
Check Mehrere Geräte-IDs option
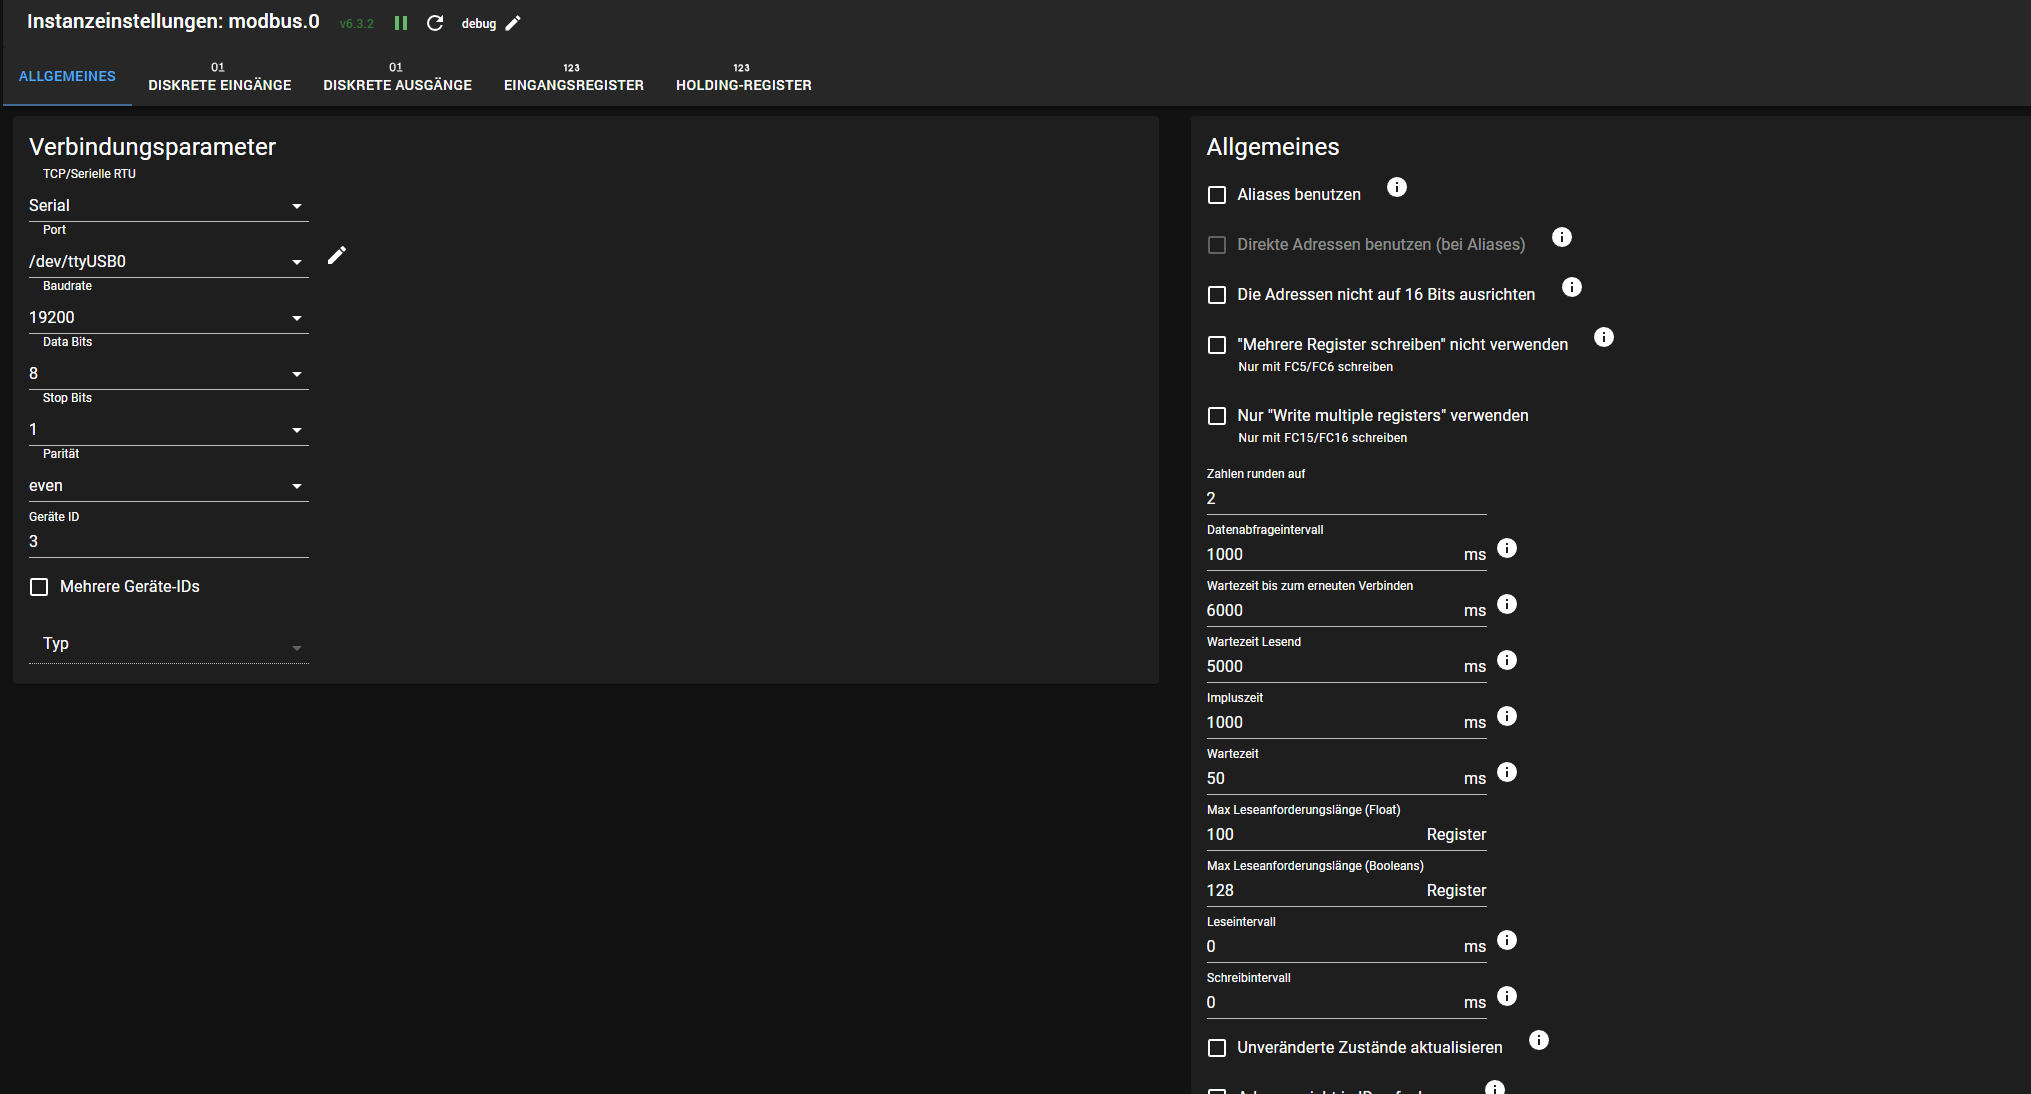pos(39,587)
